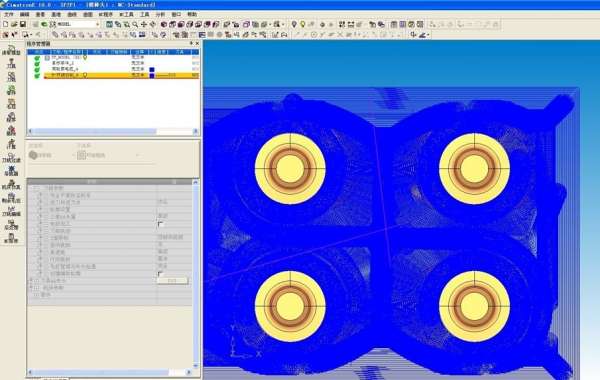Click the blue color swatch in highlighted row
Image resolution: width=600 pixels, height=380 pixels.
pyautogui.click(x=152, y=75)
